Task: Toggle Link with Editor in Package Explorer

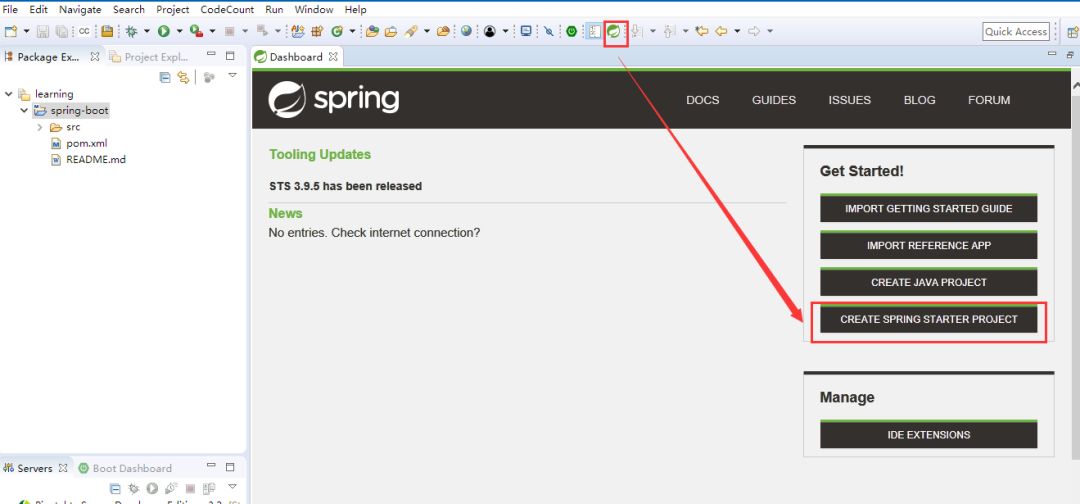Action: point(183,77)
